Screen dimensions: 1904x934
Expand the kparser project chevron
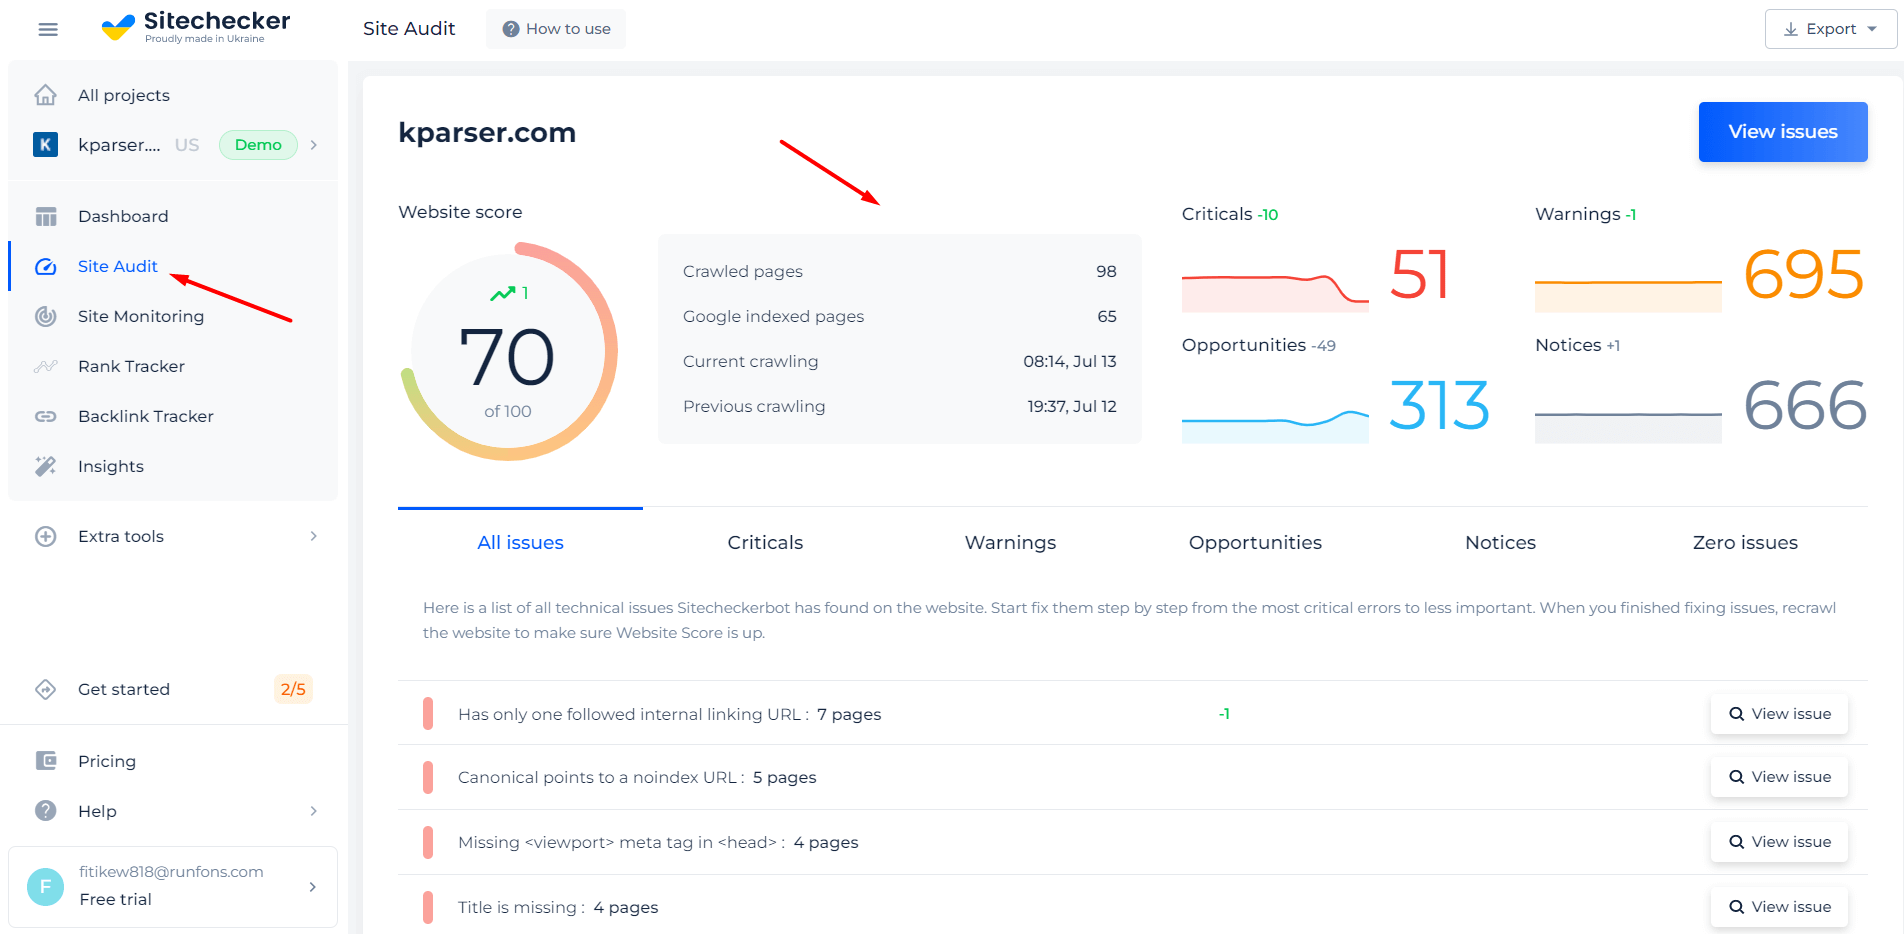click(x=314, y=145)
